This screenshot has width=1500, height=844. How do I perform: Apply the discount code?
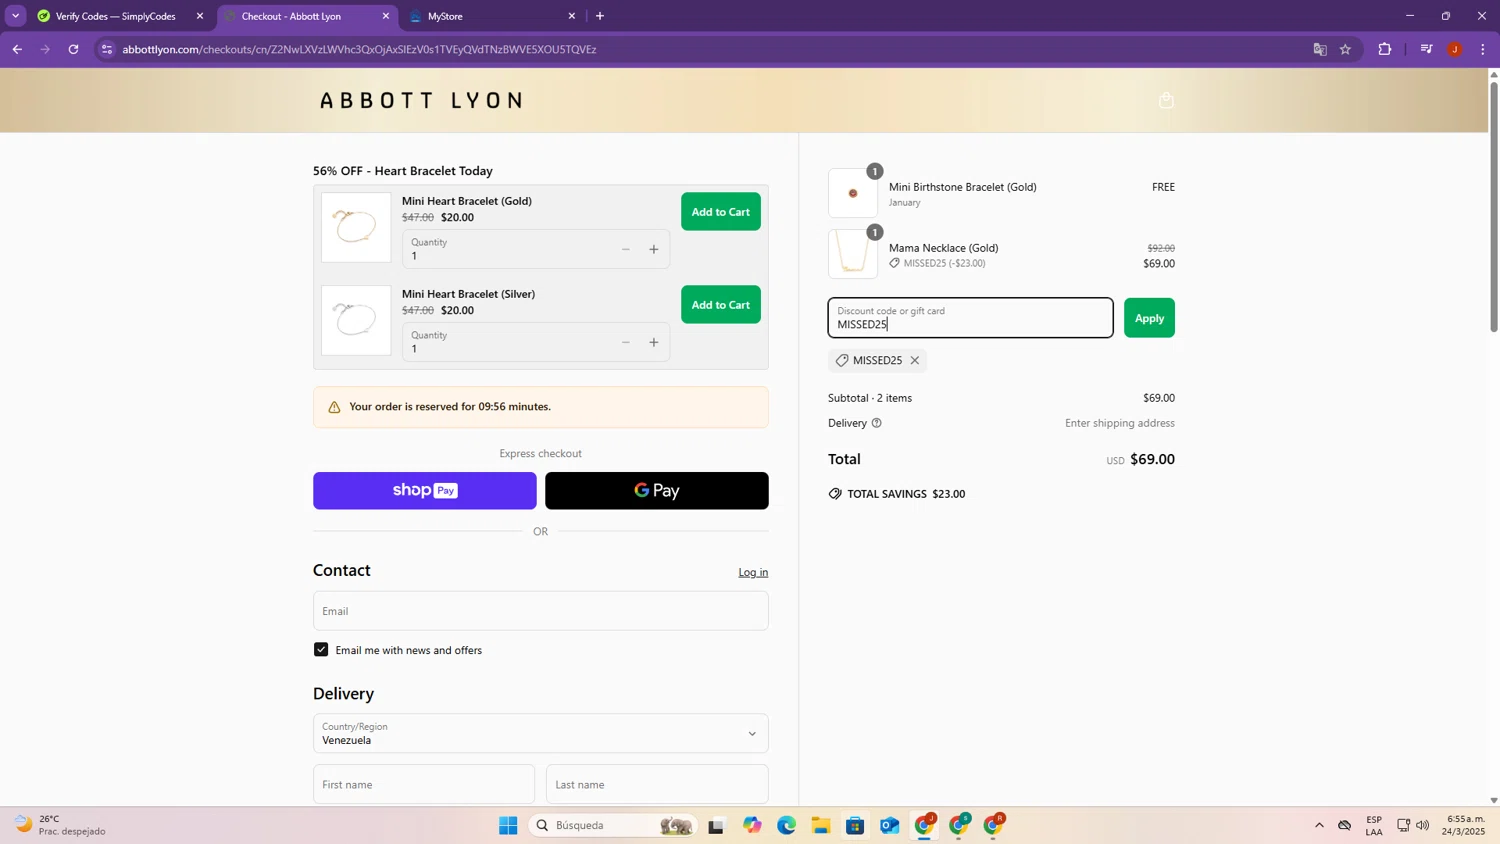pyautogui.click(x=1149, y=318)
